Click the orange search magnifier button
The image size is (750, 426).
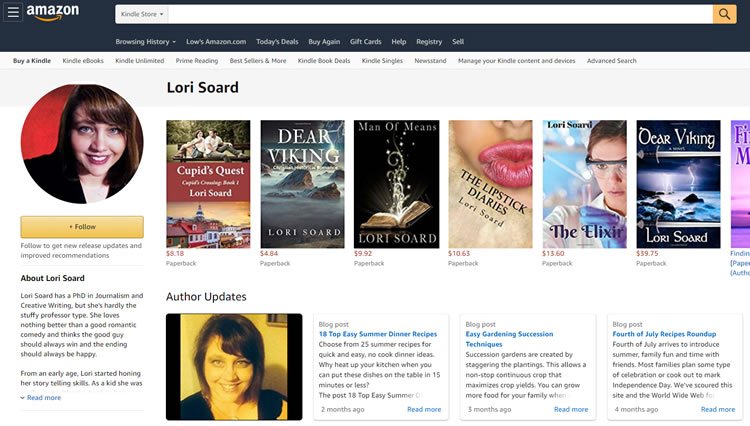[724, 14]
